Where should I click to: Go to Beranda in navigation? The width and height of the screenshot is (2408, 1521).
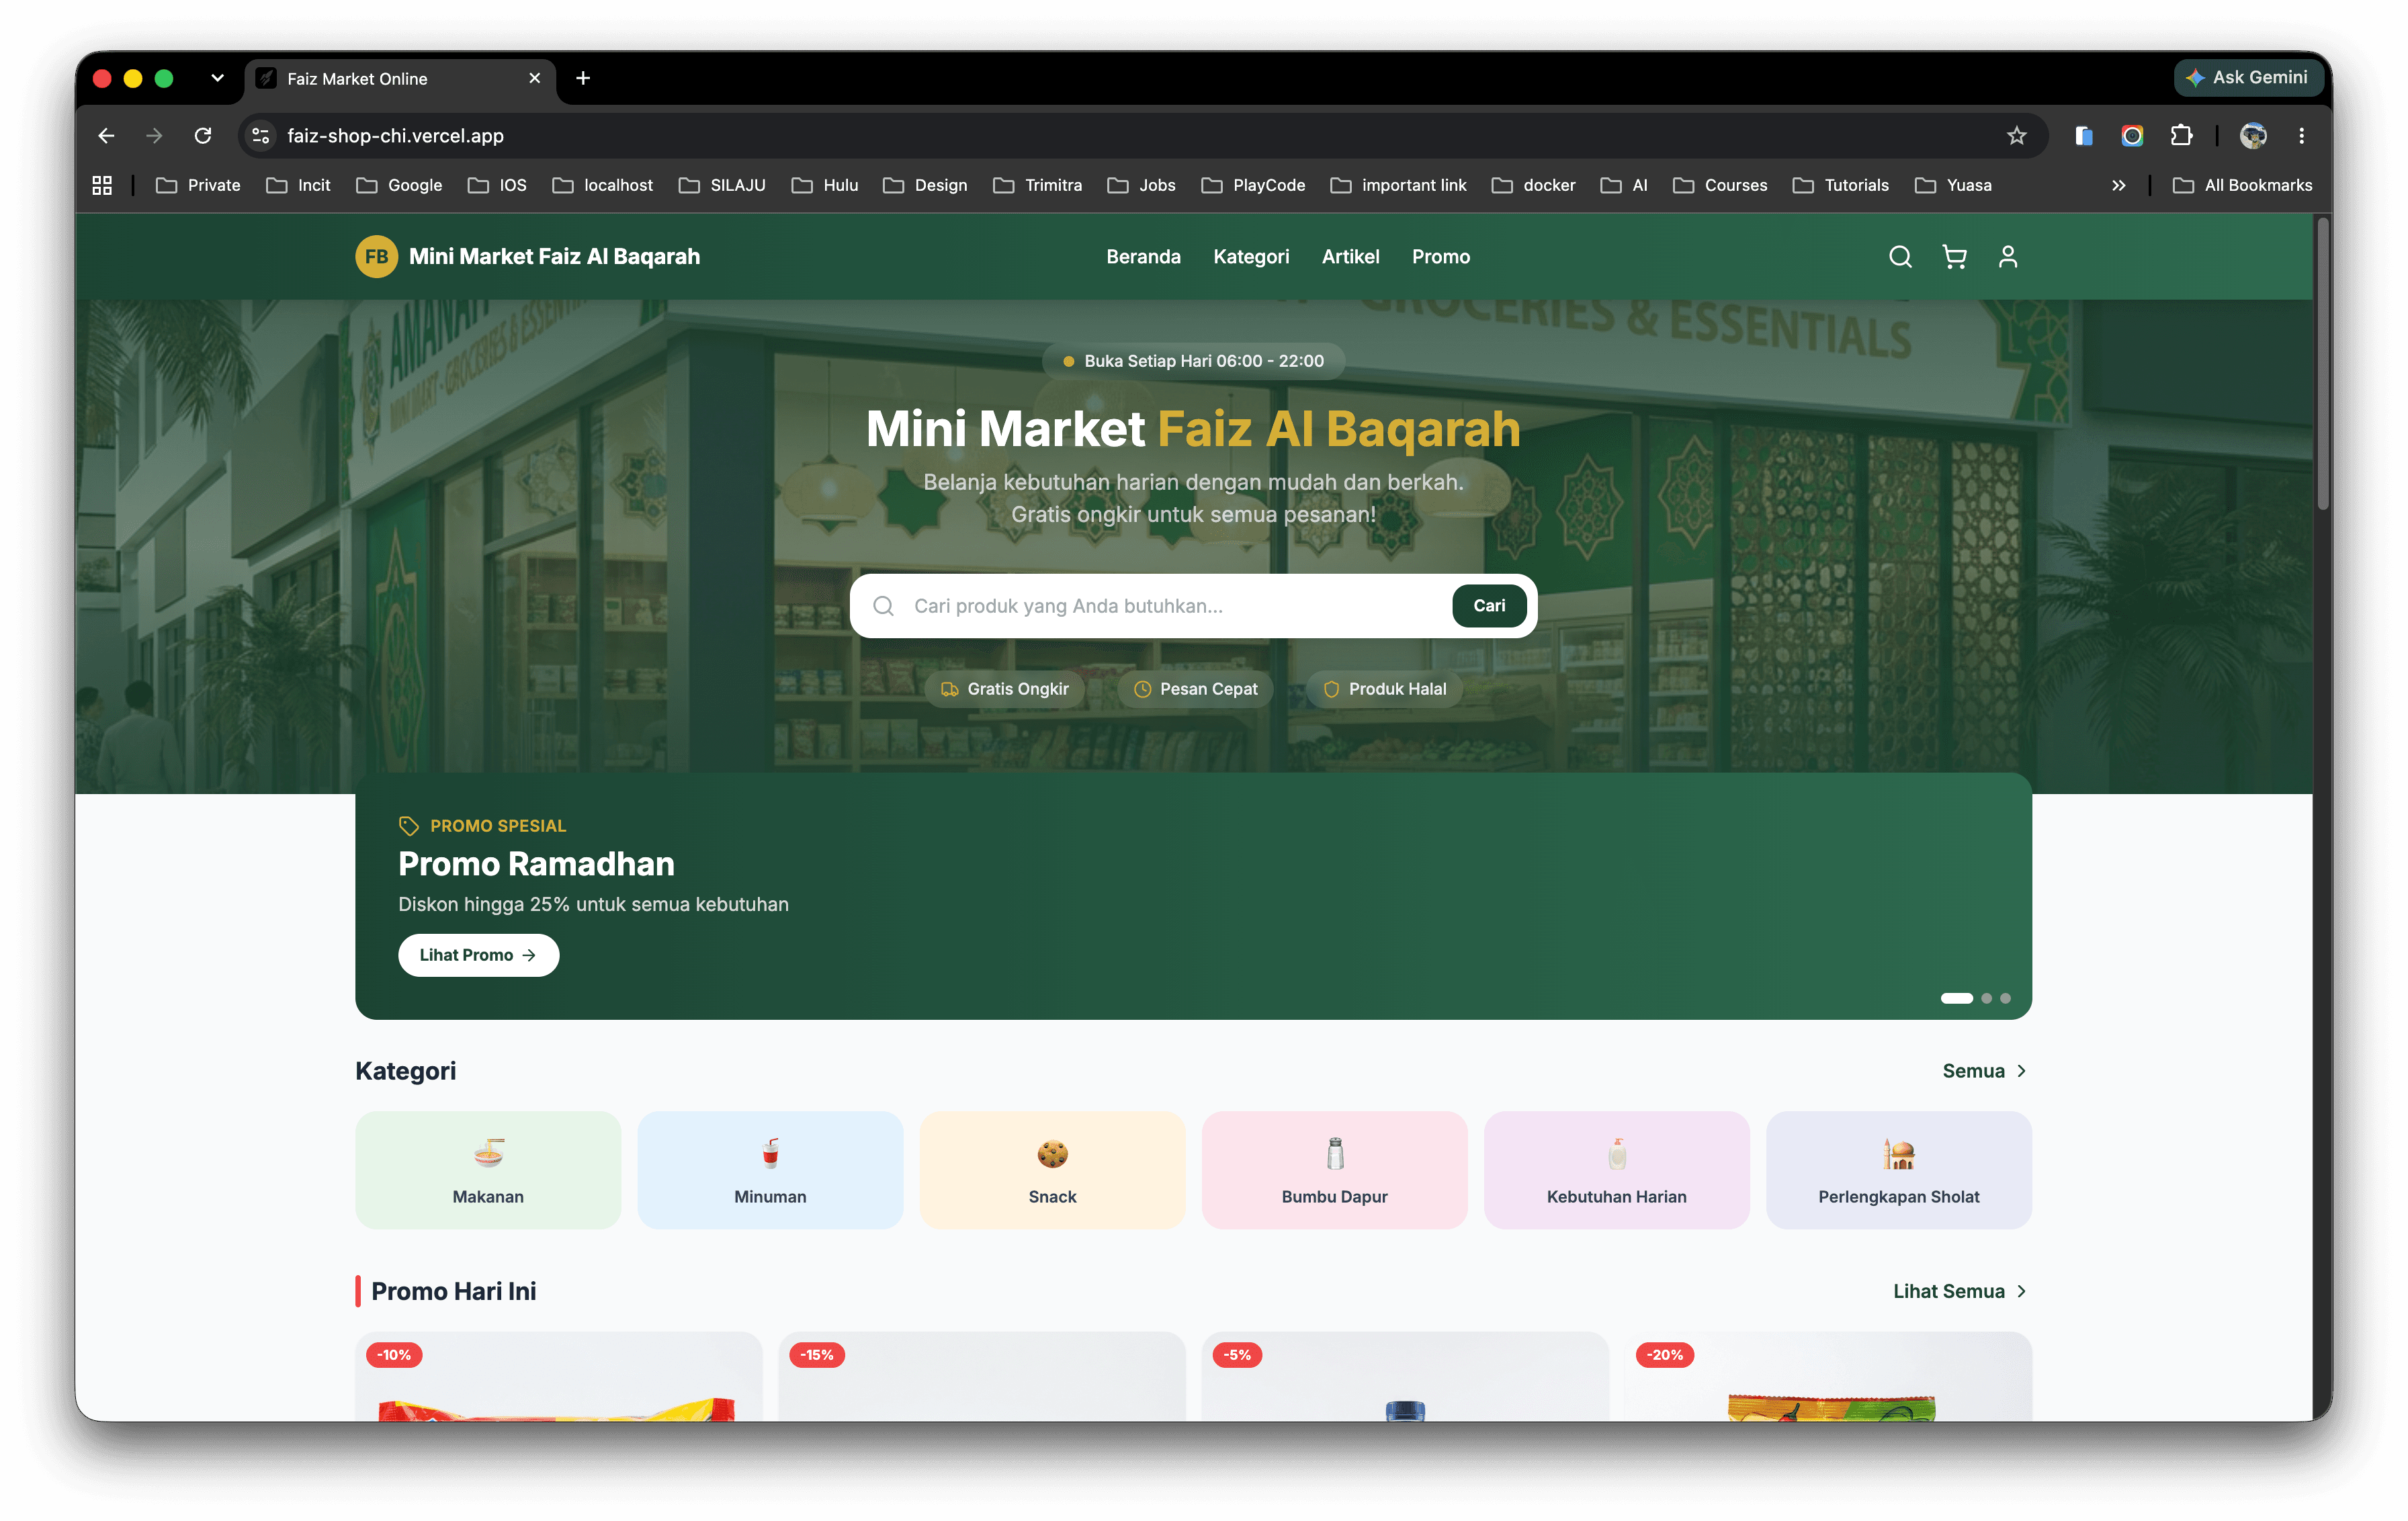click(1143, 257)
